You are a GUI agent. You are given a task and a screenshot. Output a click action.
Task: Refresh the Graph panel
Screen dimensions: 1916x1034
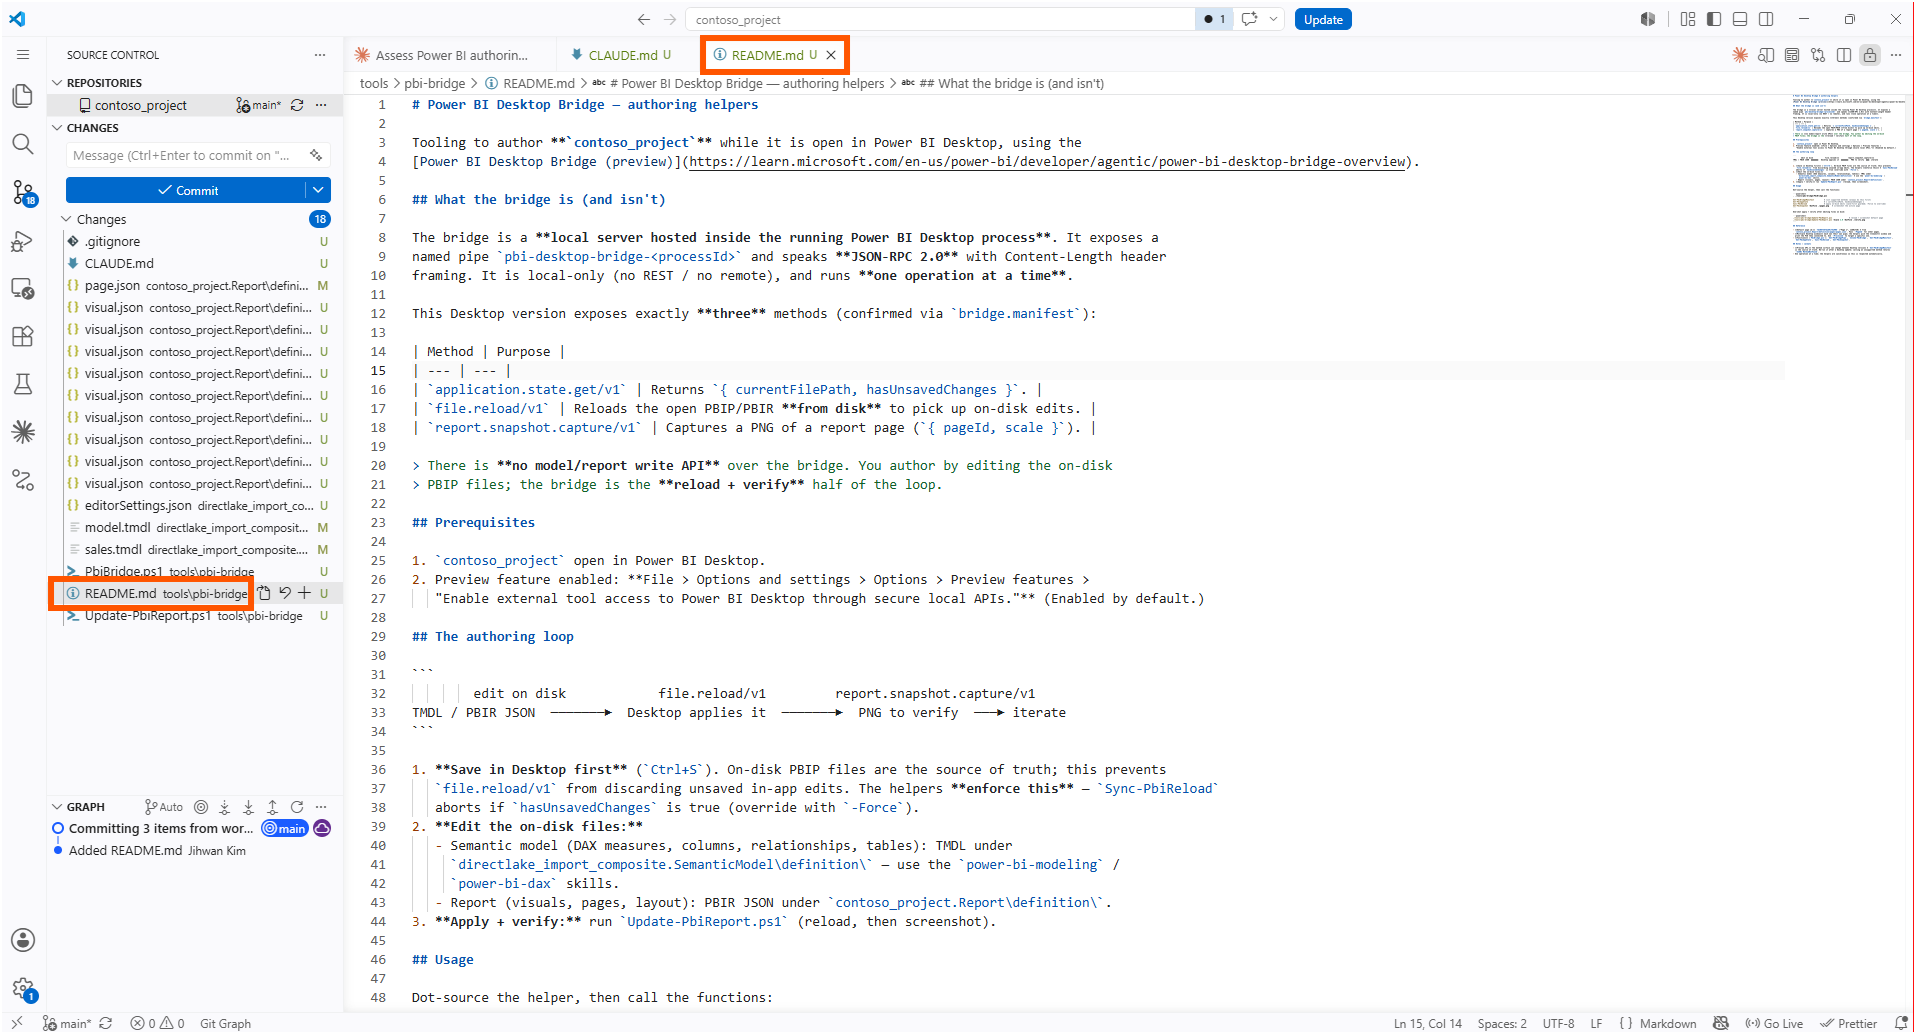click(297, 807)
